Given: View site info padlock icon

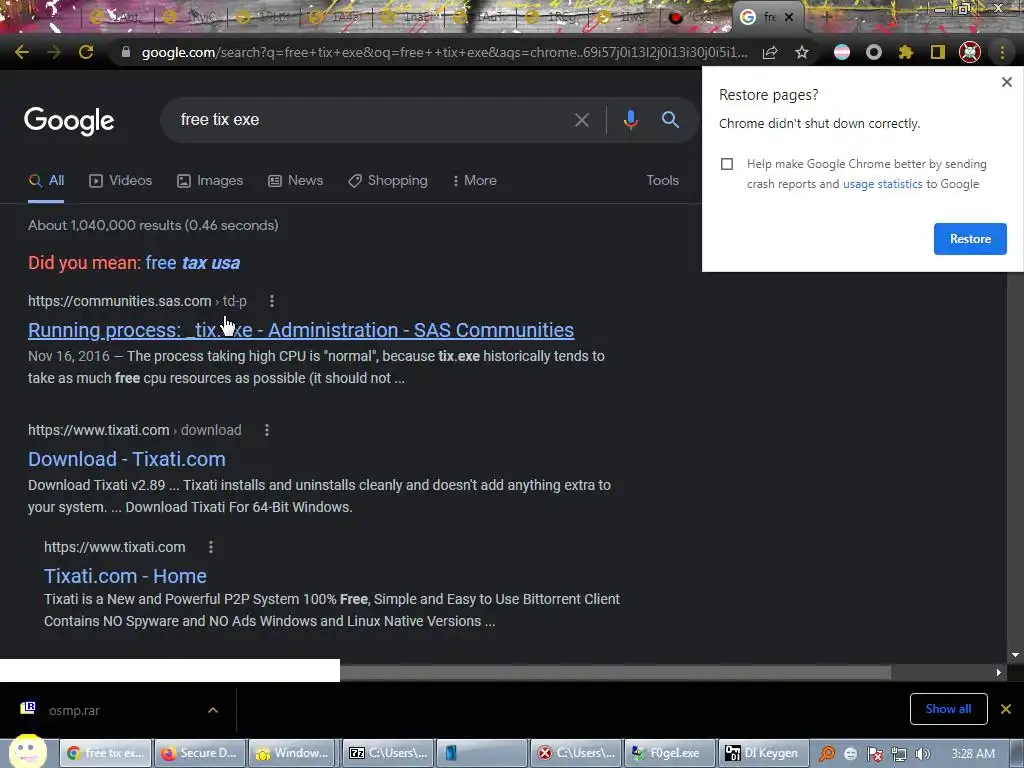Looking at the screenshot, I should pos(126,52).
